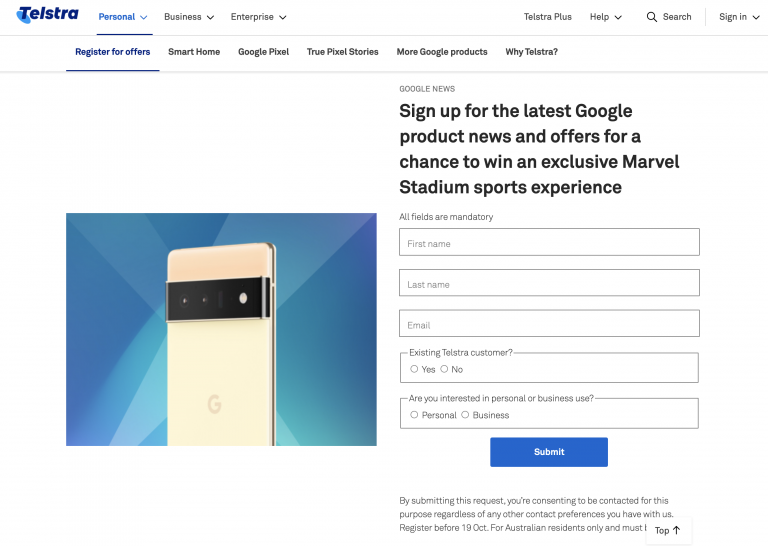Switch to the Smart Home tab
768x546 pixels.
click(194, 52)
